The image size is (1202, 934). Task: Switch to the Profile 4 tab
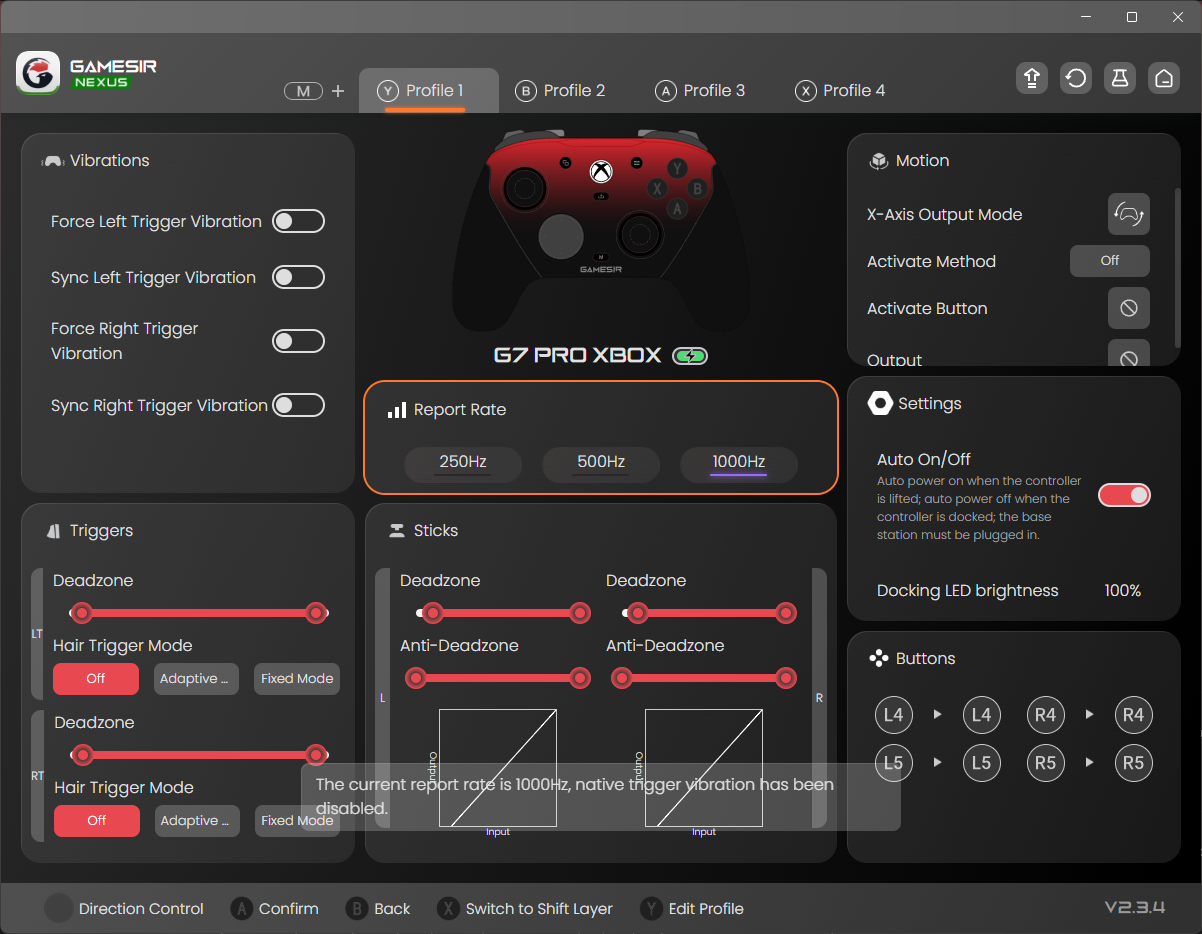tap(840, 91)
